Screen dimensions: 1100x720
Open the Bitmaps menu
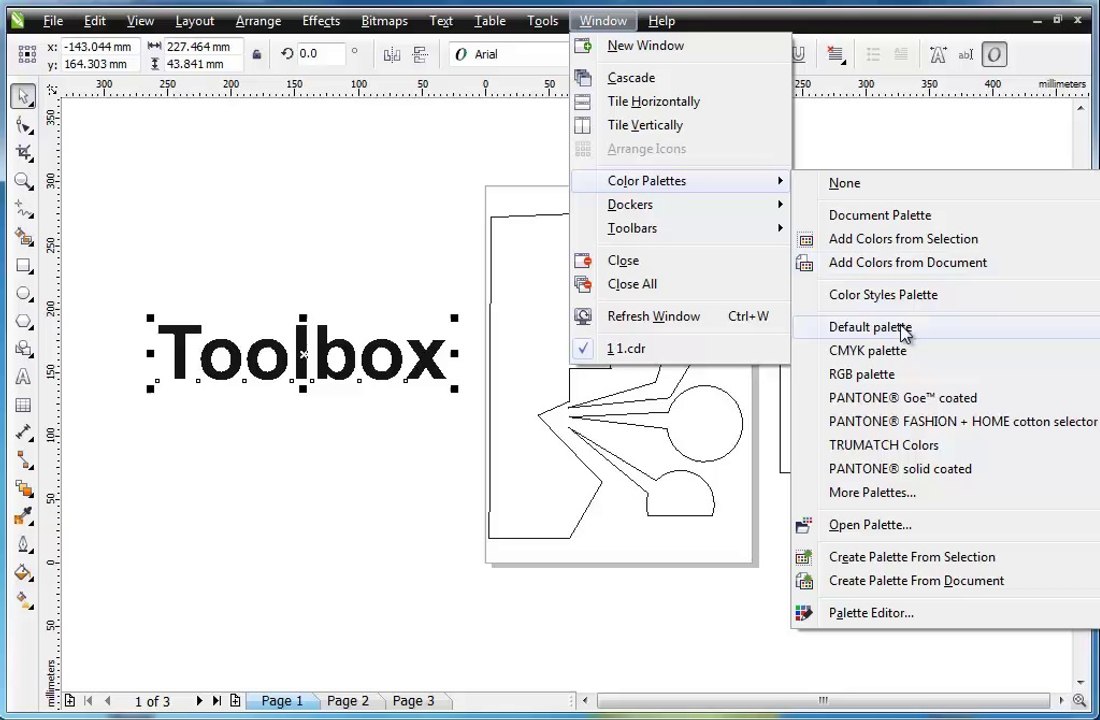pyautogui.click(x=384, y=21)
